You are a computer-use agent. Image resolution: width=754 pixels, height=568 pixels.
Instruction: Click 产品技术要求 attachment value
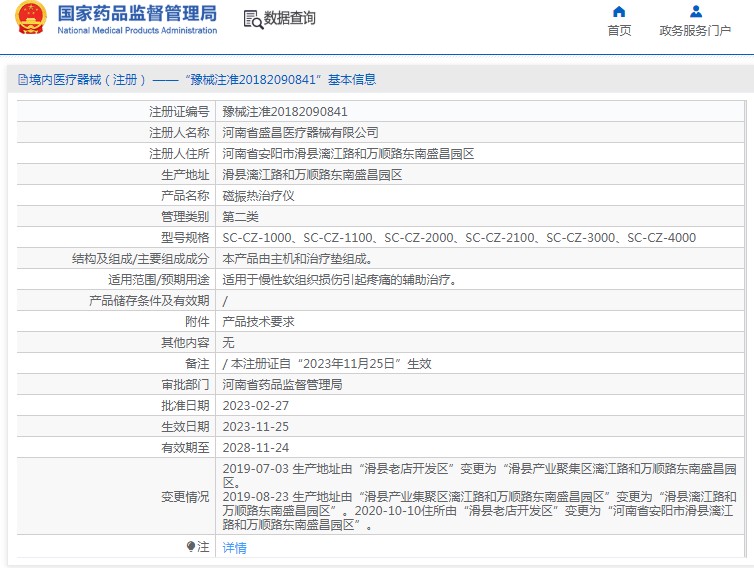pos(259,322)
